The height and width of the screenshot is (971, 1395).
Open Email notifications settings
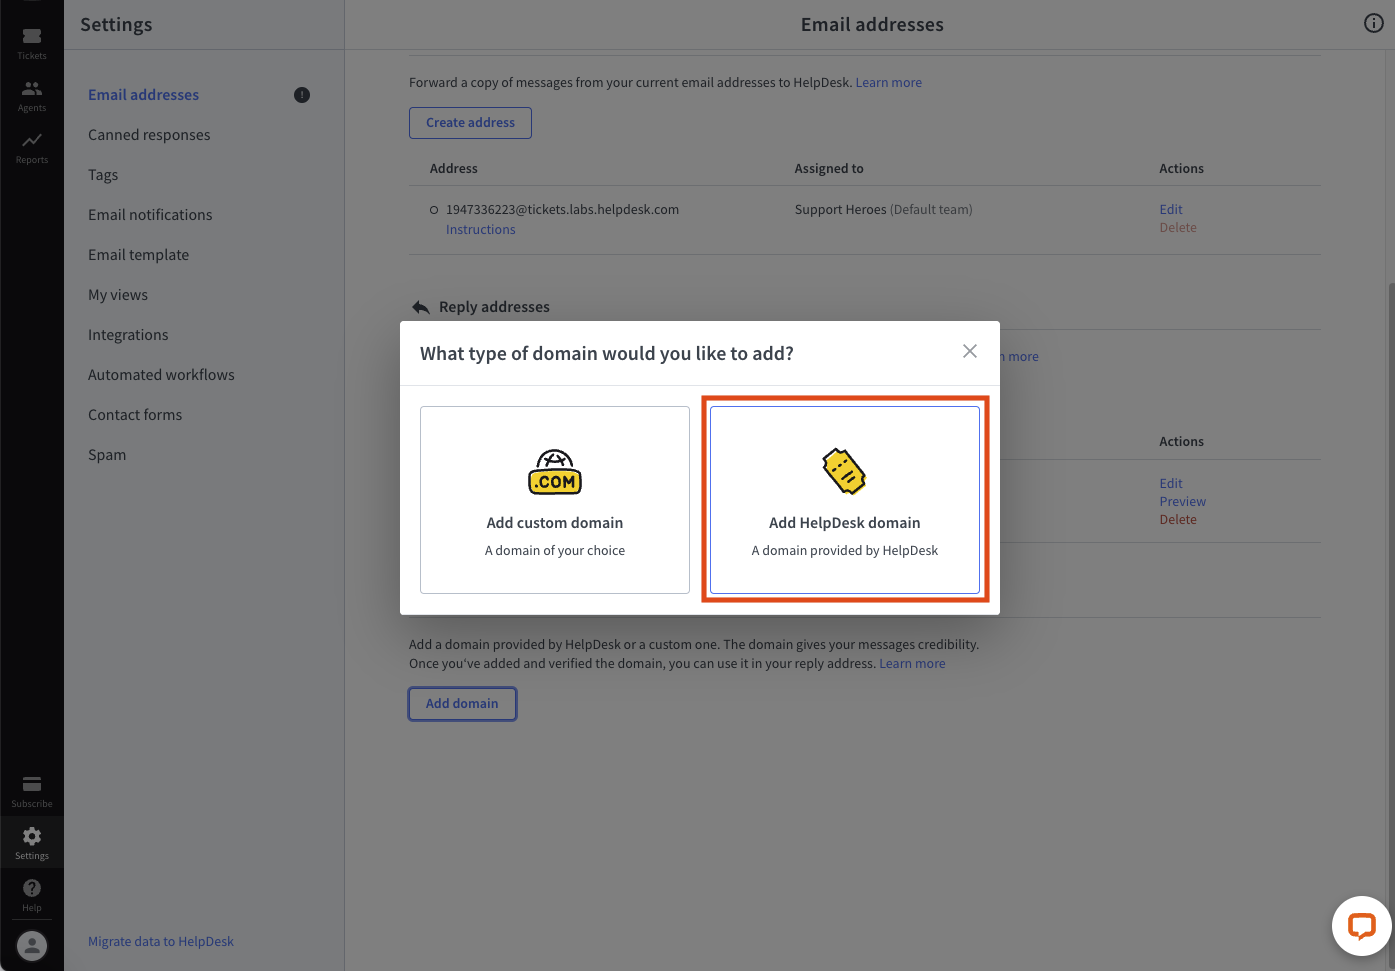coord(150,214)
